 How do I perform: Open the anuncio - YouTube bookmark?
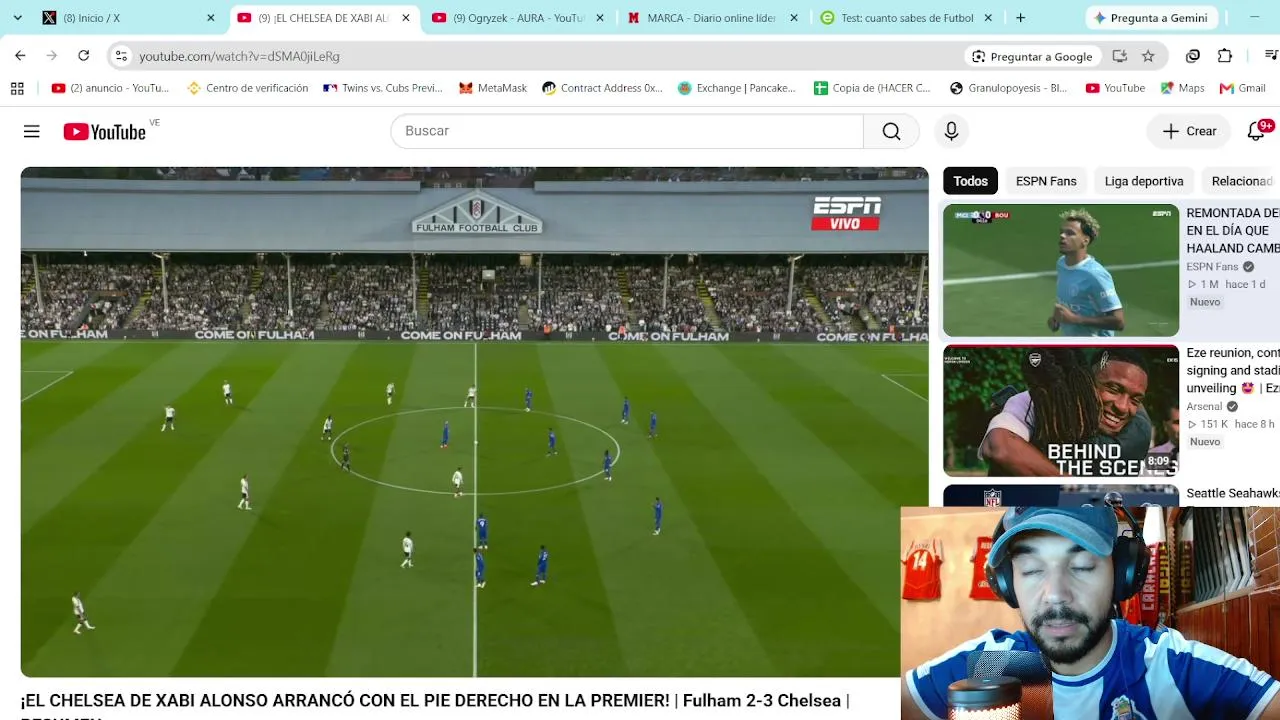111,88
